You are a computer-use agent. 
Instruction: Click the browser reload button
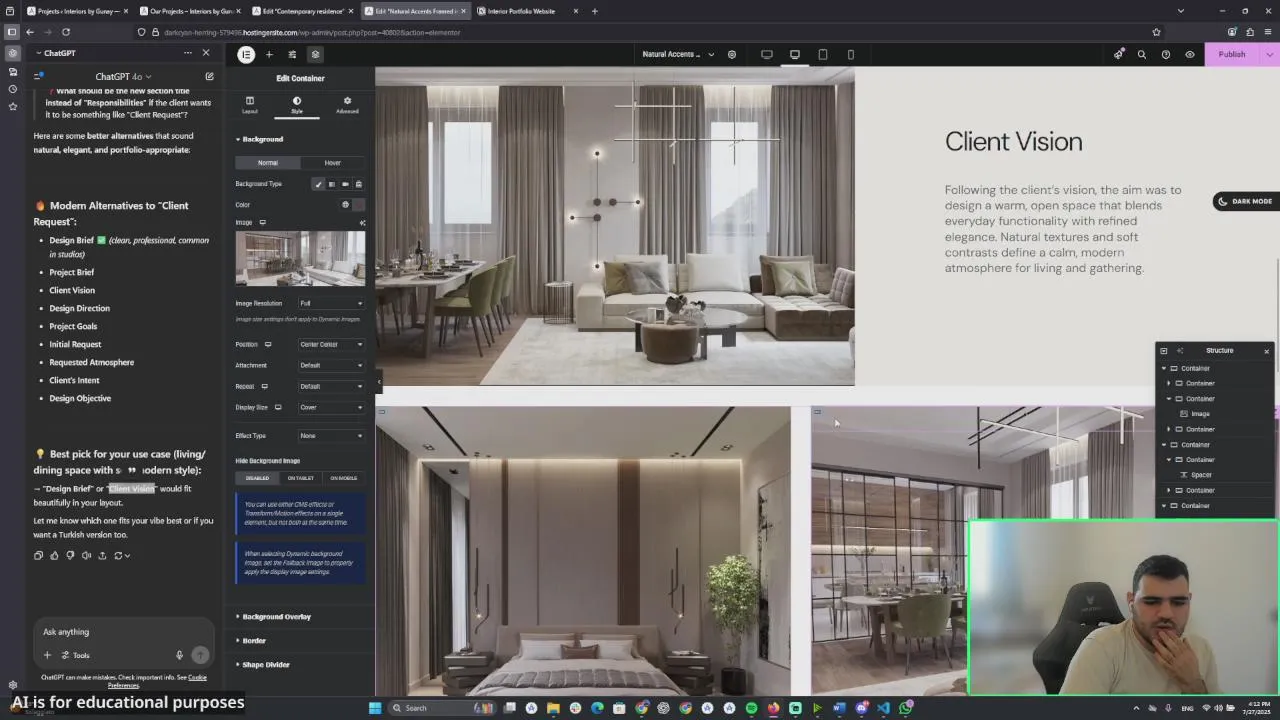[x=66, y=32]
